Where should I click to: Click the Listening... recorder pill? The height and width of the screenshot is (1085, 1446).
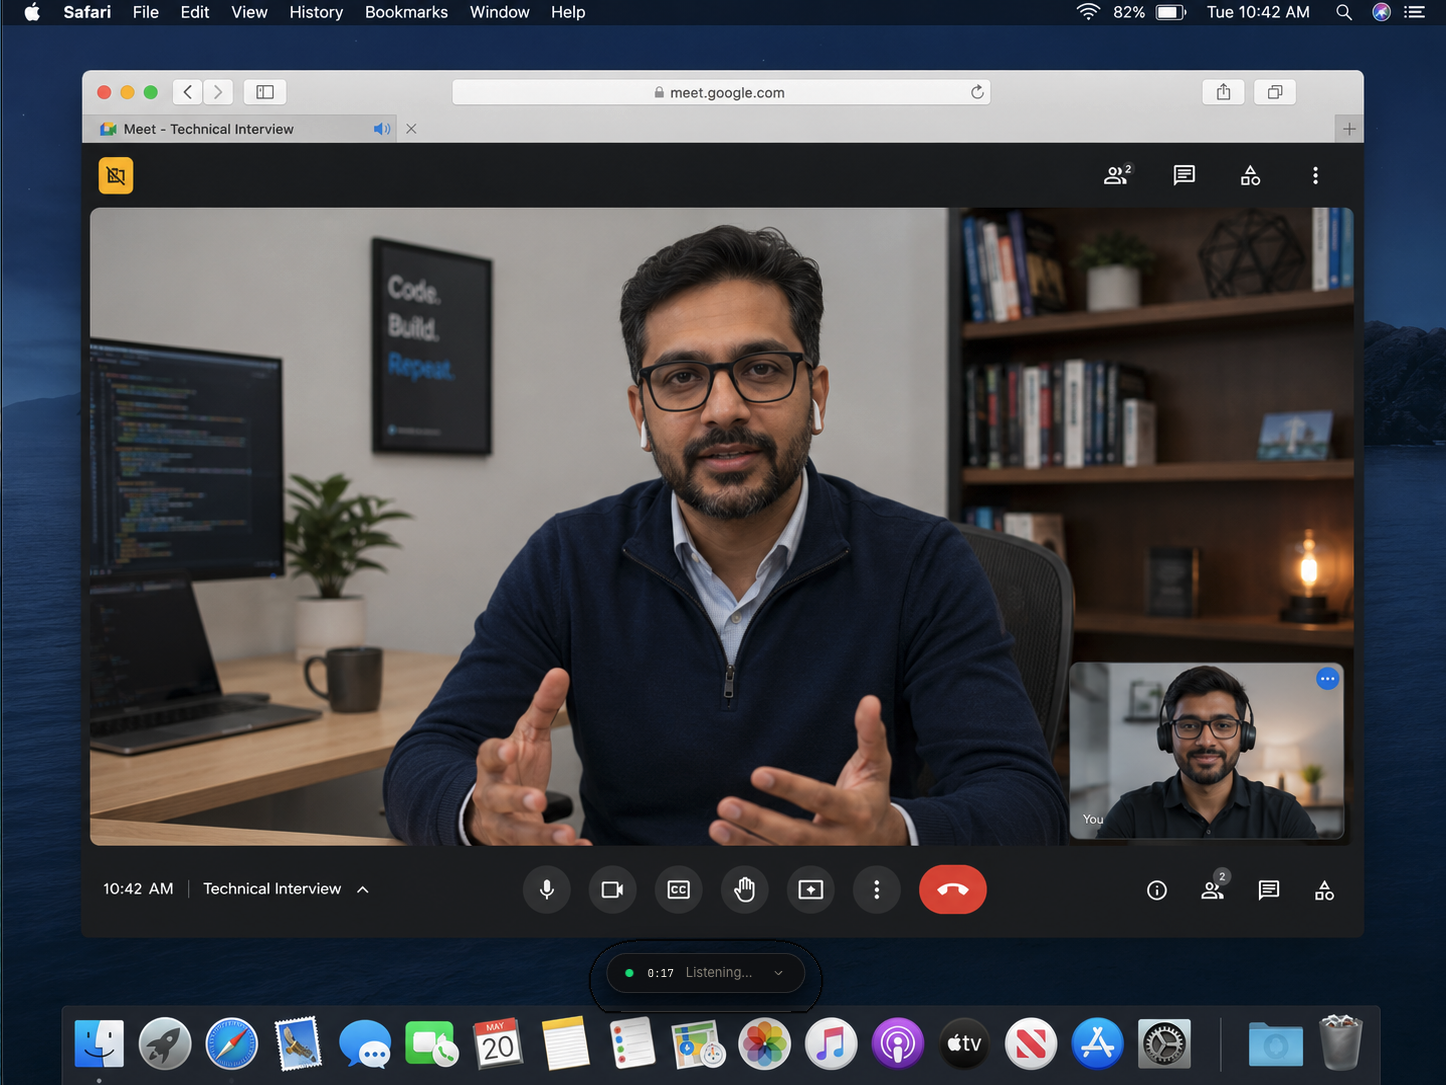[x=706, y=973]
